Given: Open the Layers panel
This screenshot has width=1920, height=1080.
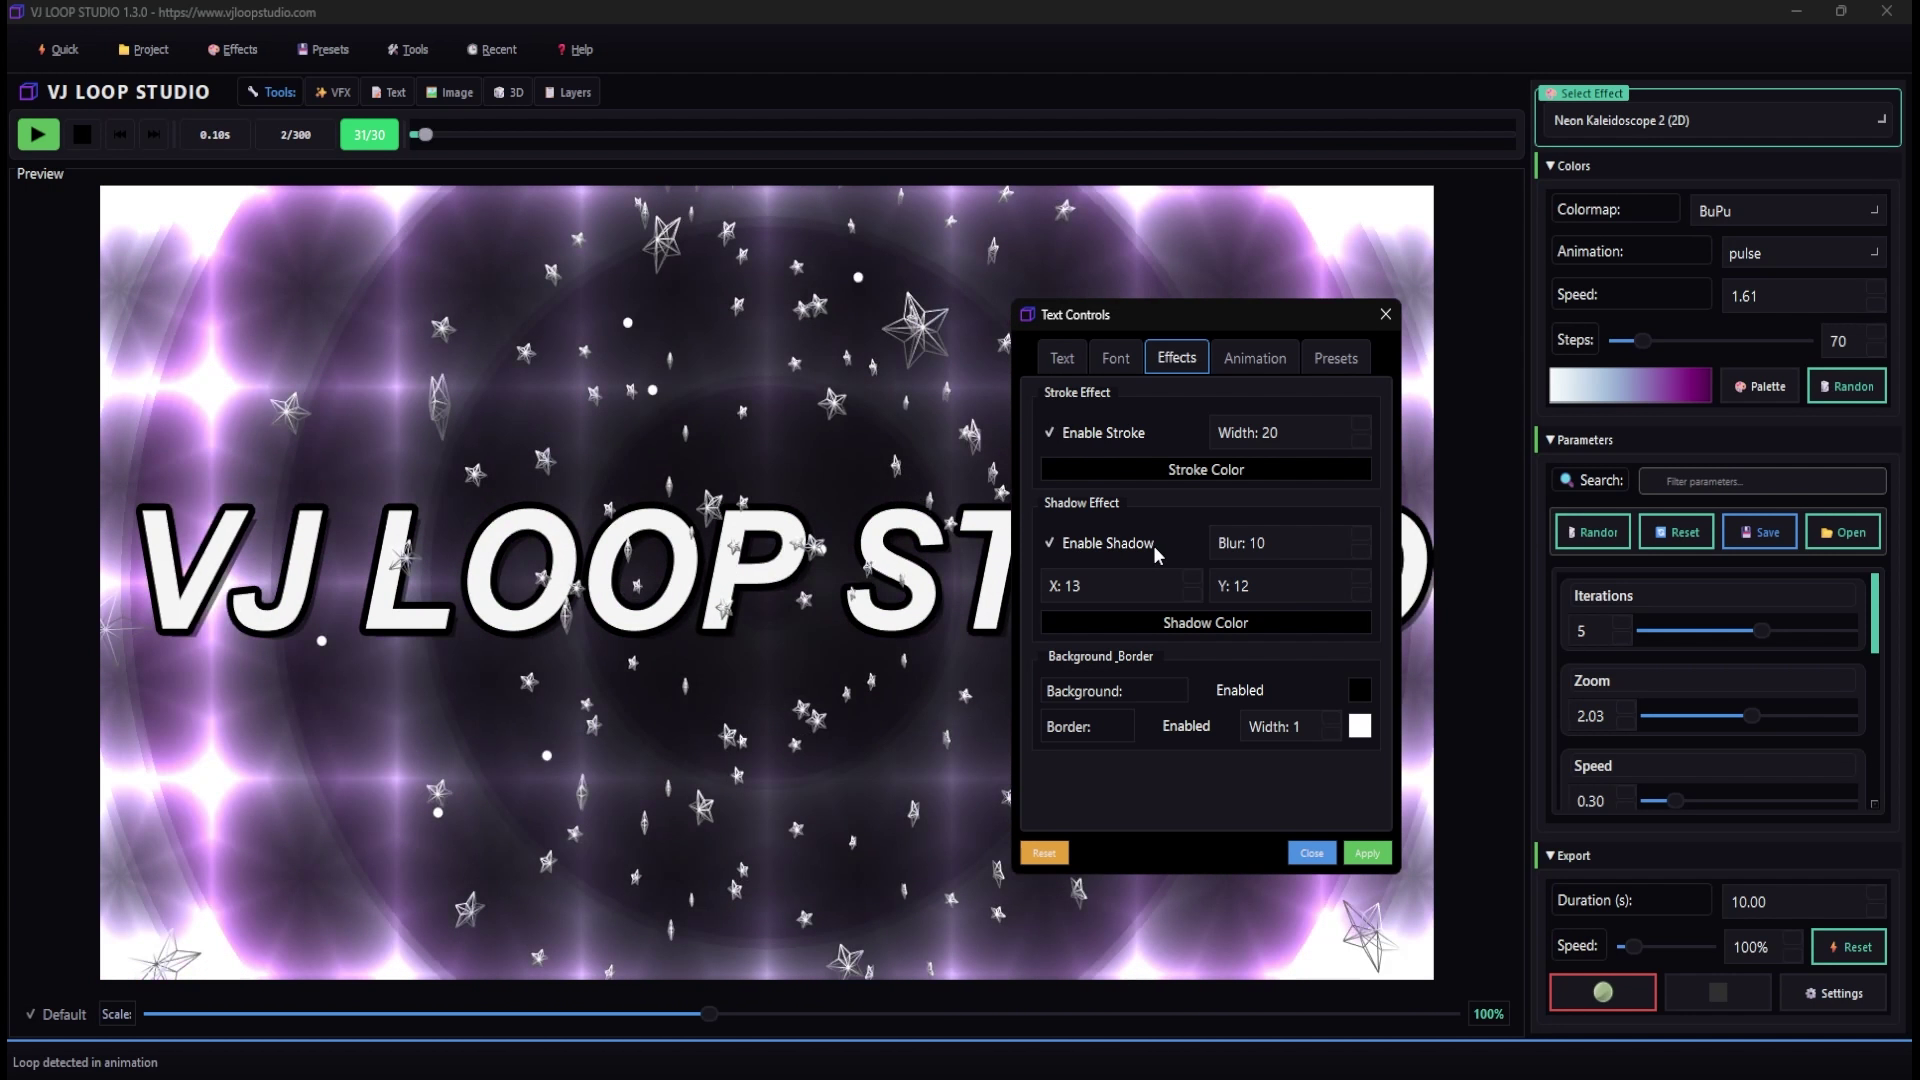Looking at the screenshot, I should [x=566, y=91].
